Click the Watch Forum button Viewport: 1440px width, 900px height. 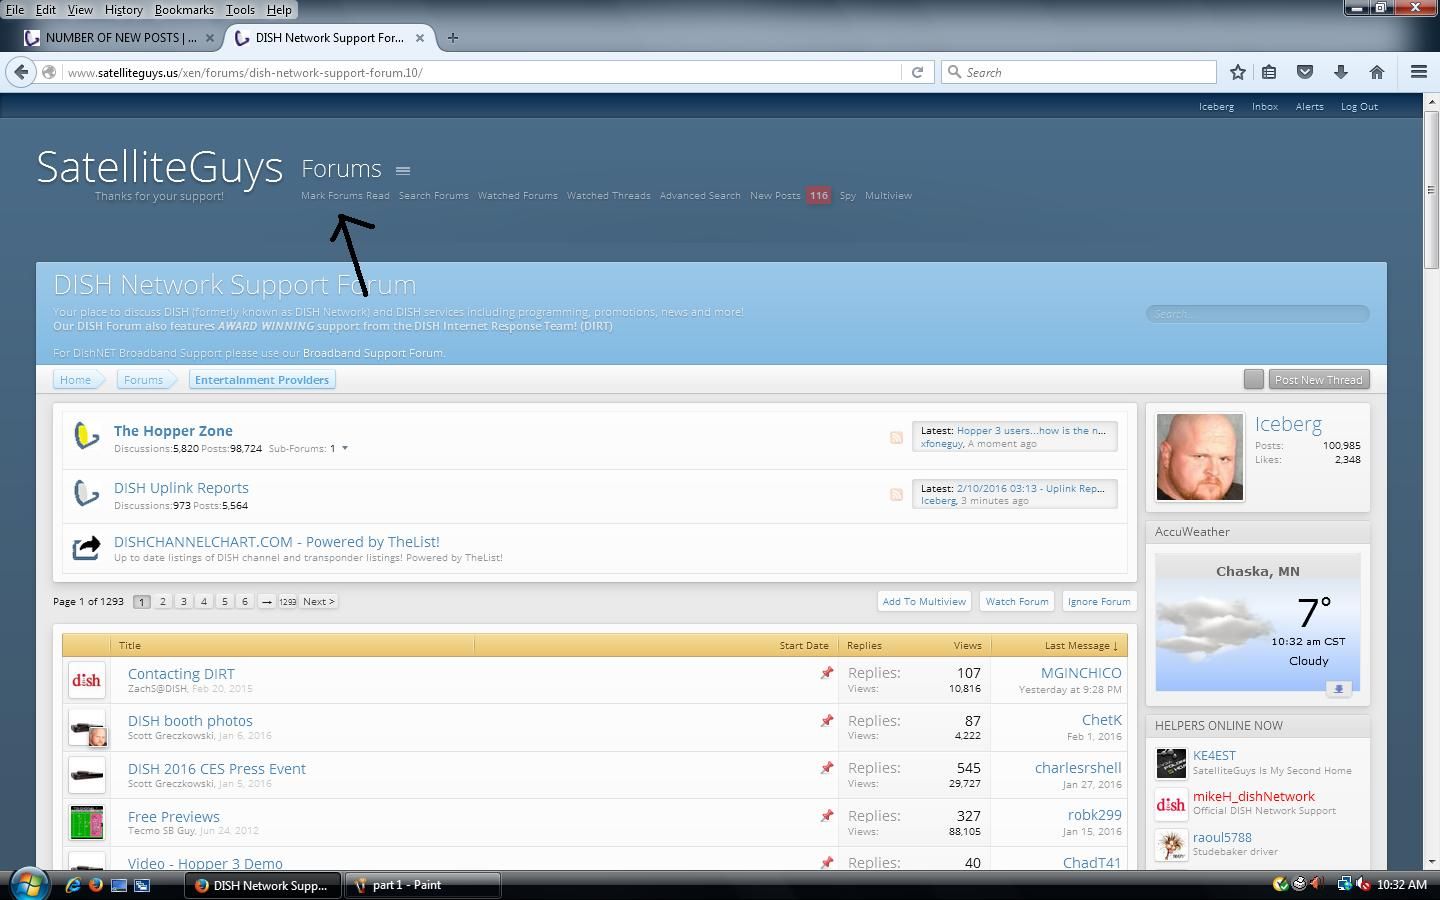1017,601
